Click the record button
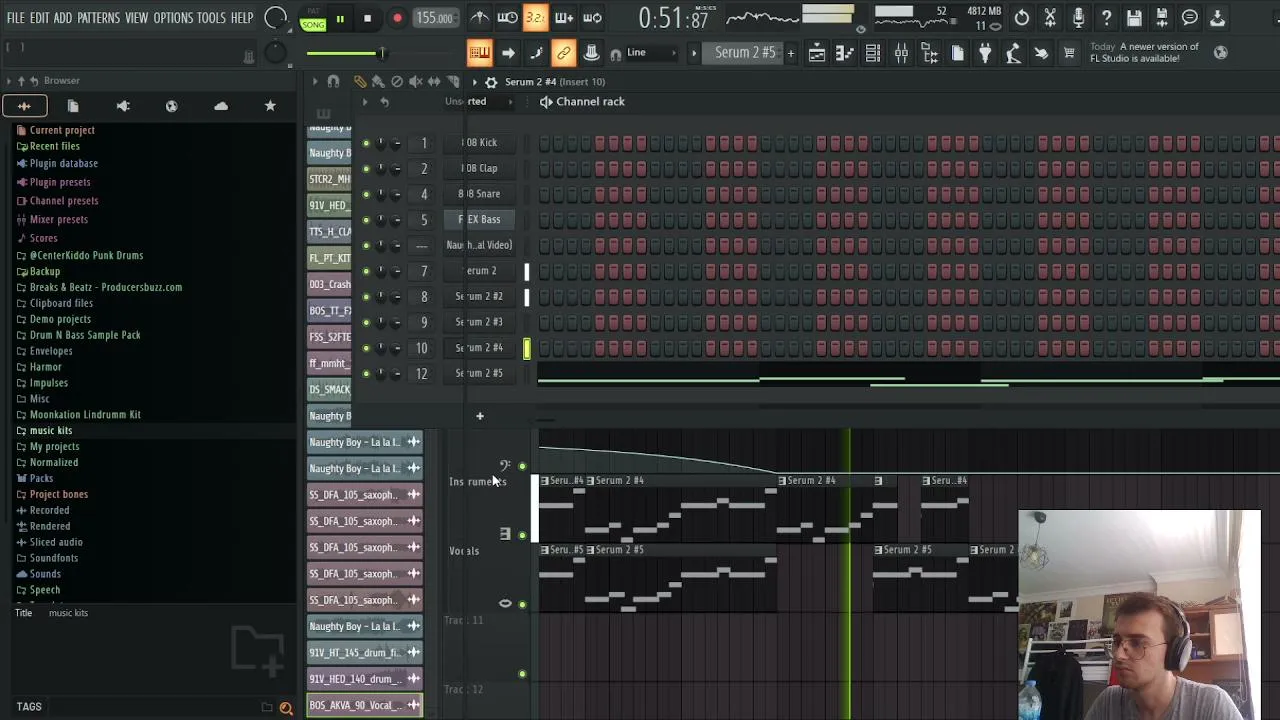The width and height of the screenshot is (1280, 720). tap(397, 18)
